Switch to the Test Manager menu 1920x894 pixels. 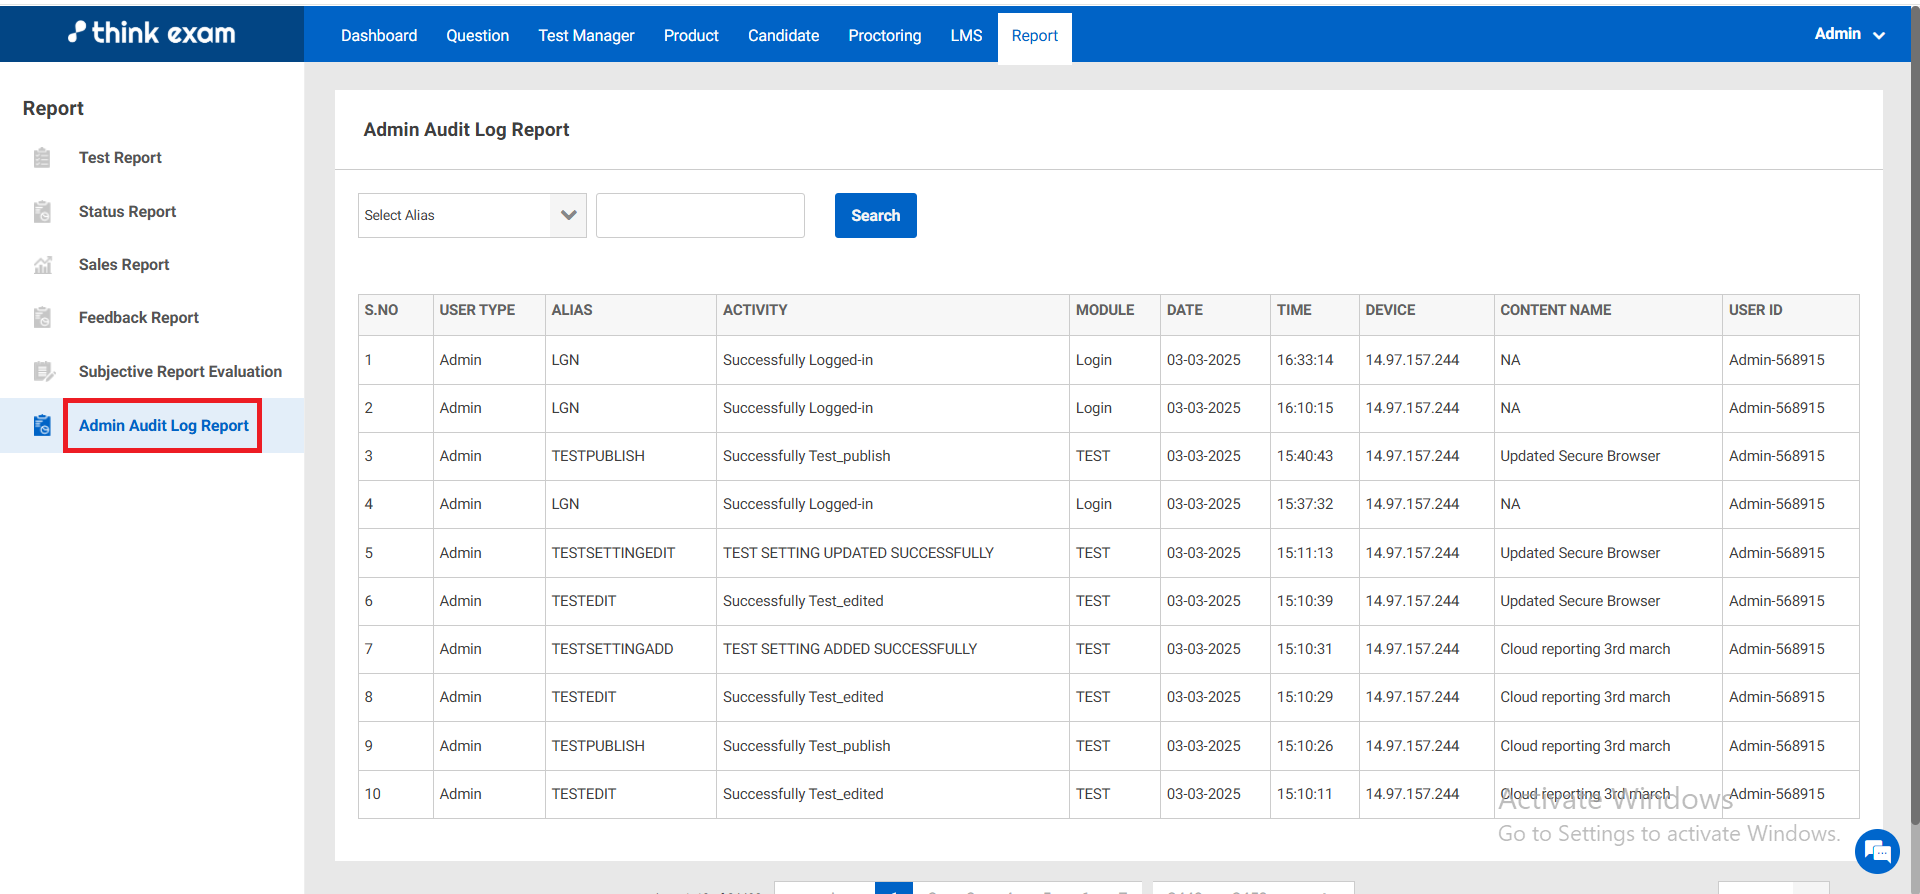point(586,36)
